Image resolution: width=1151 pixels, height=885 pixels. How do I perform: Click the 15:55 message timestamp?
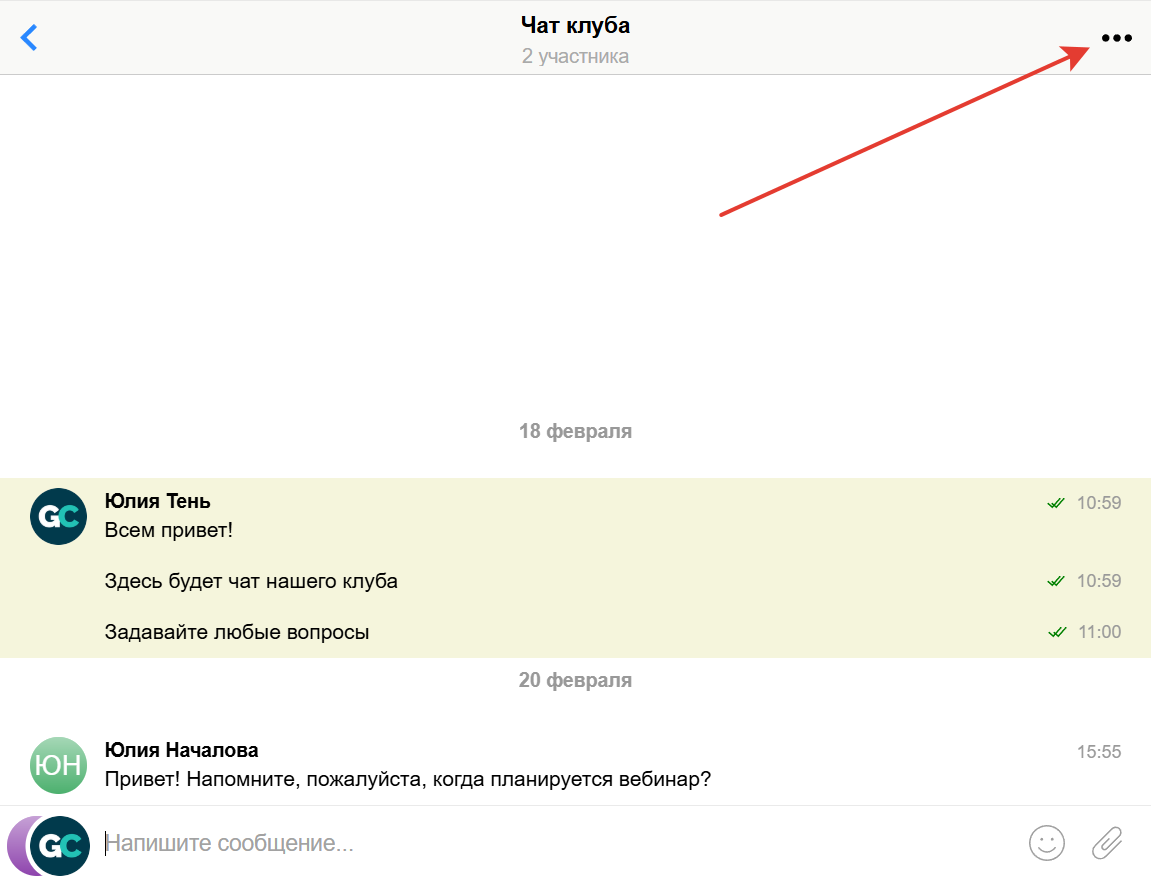coord(1098,752)
